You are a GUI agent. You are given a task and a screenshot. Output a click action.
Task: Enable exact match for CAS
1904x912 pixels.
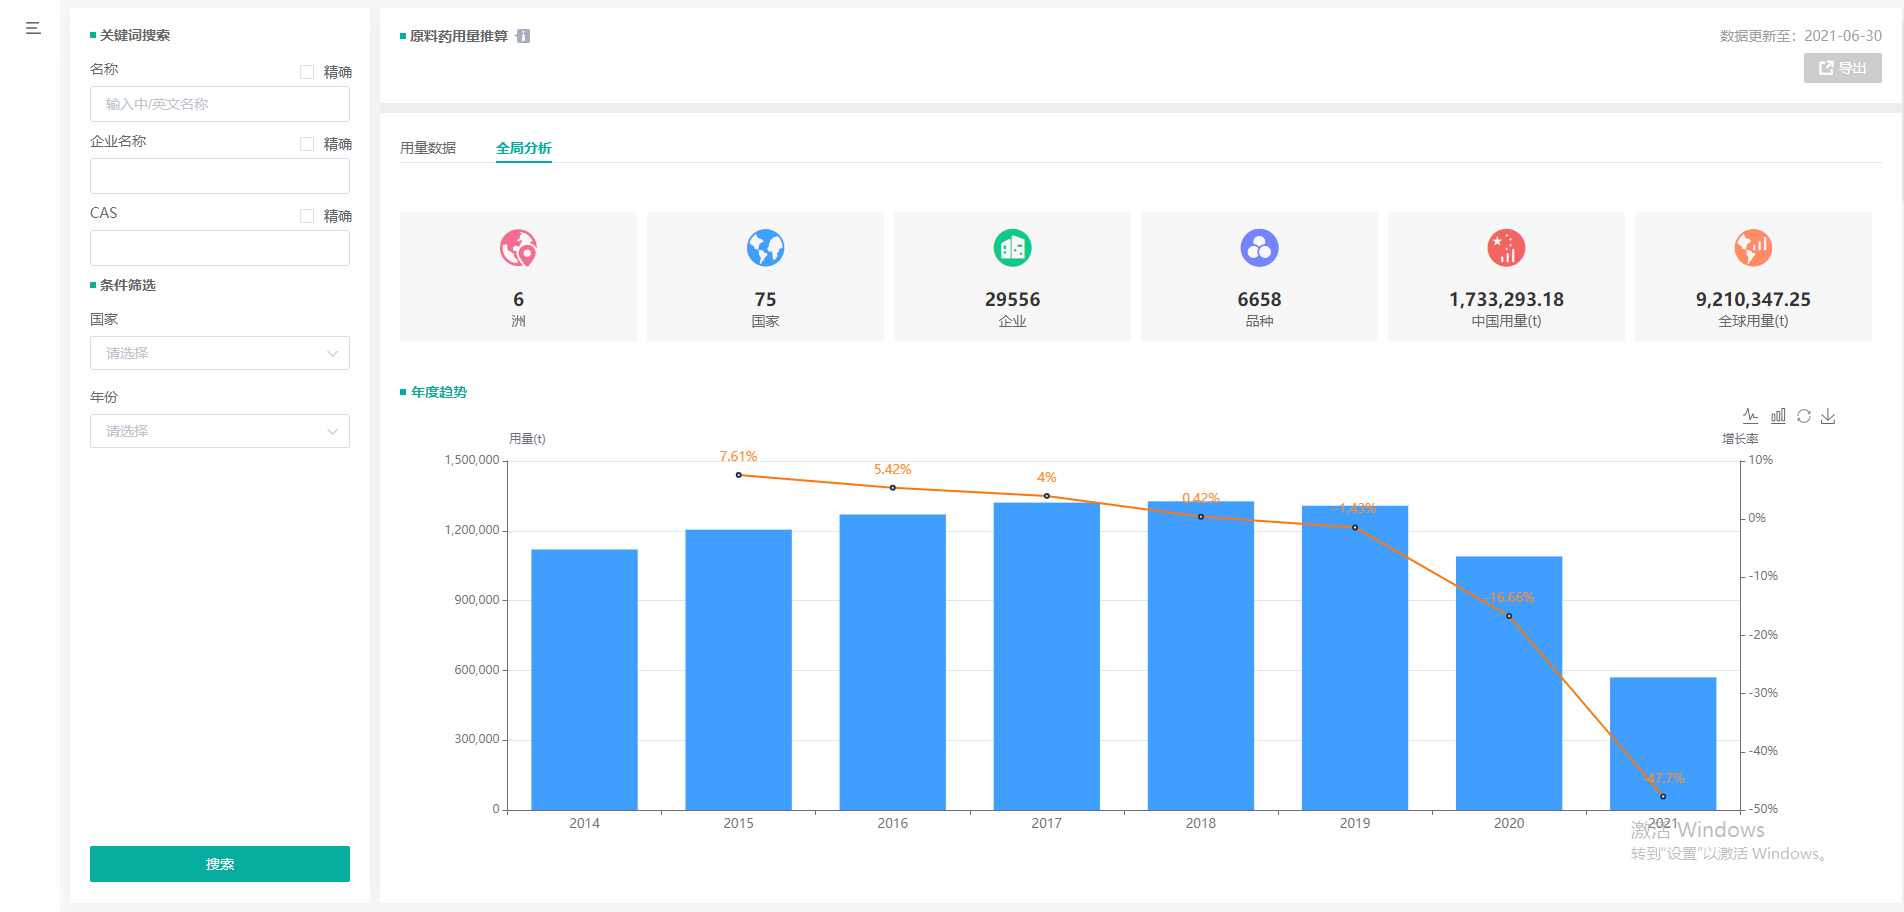pos(307,216)
